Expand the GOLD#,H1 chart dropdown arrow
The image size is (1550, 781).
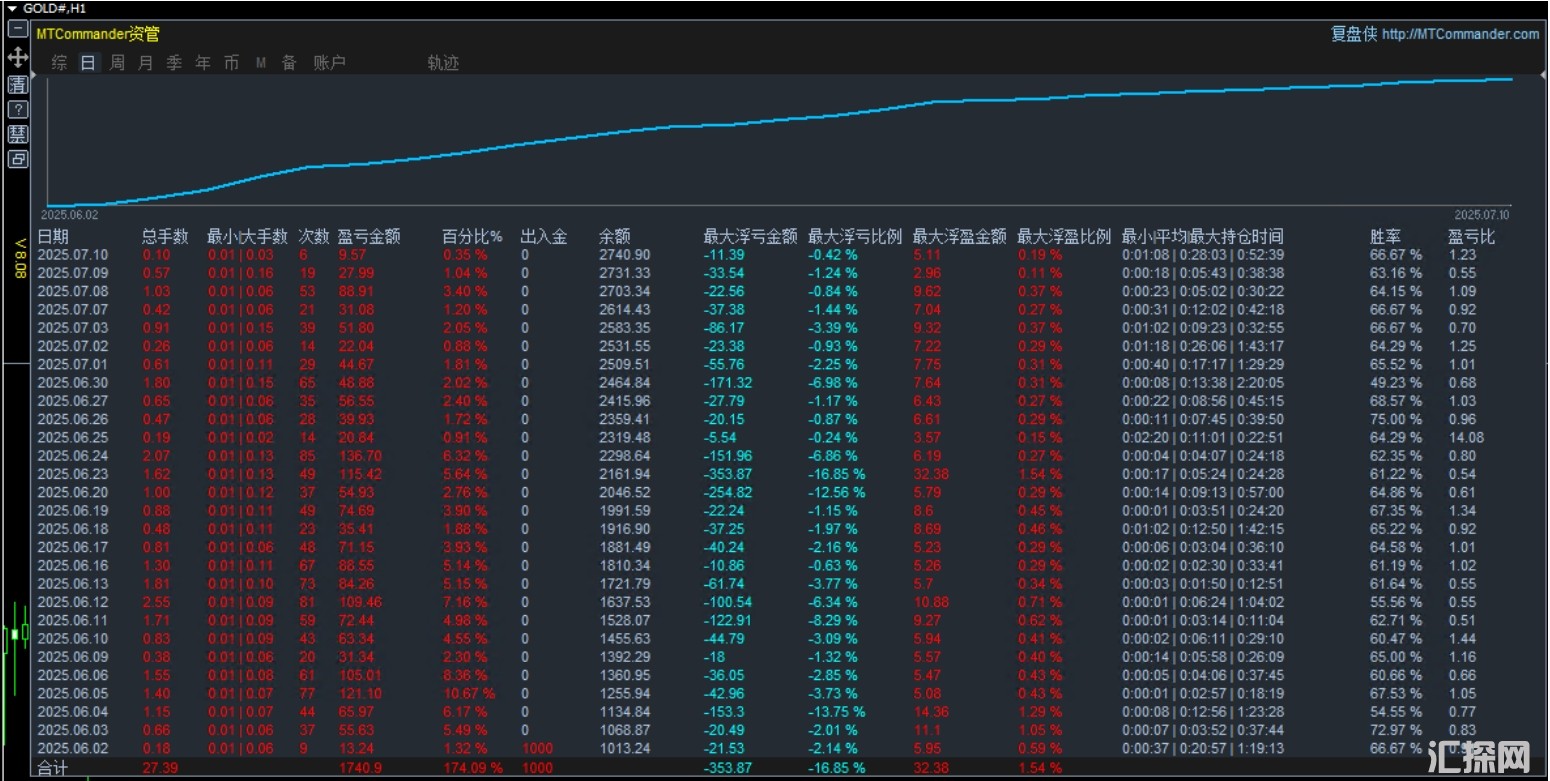12,8
